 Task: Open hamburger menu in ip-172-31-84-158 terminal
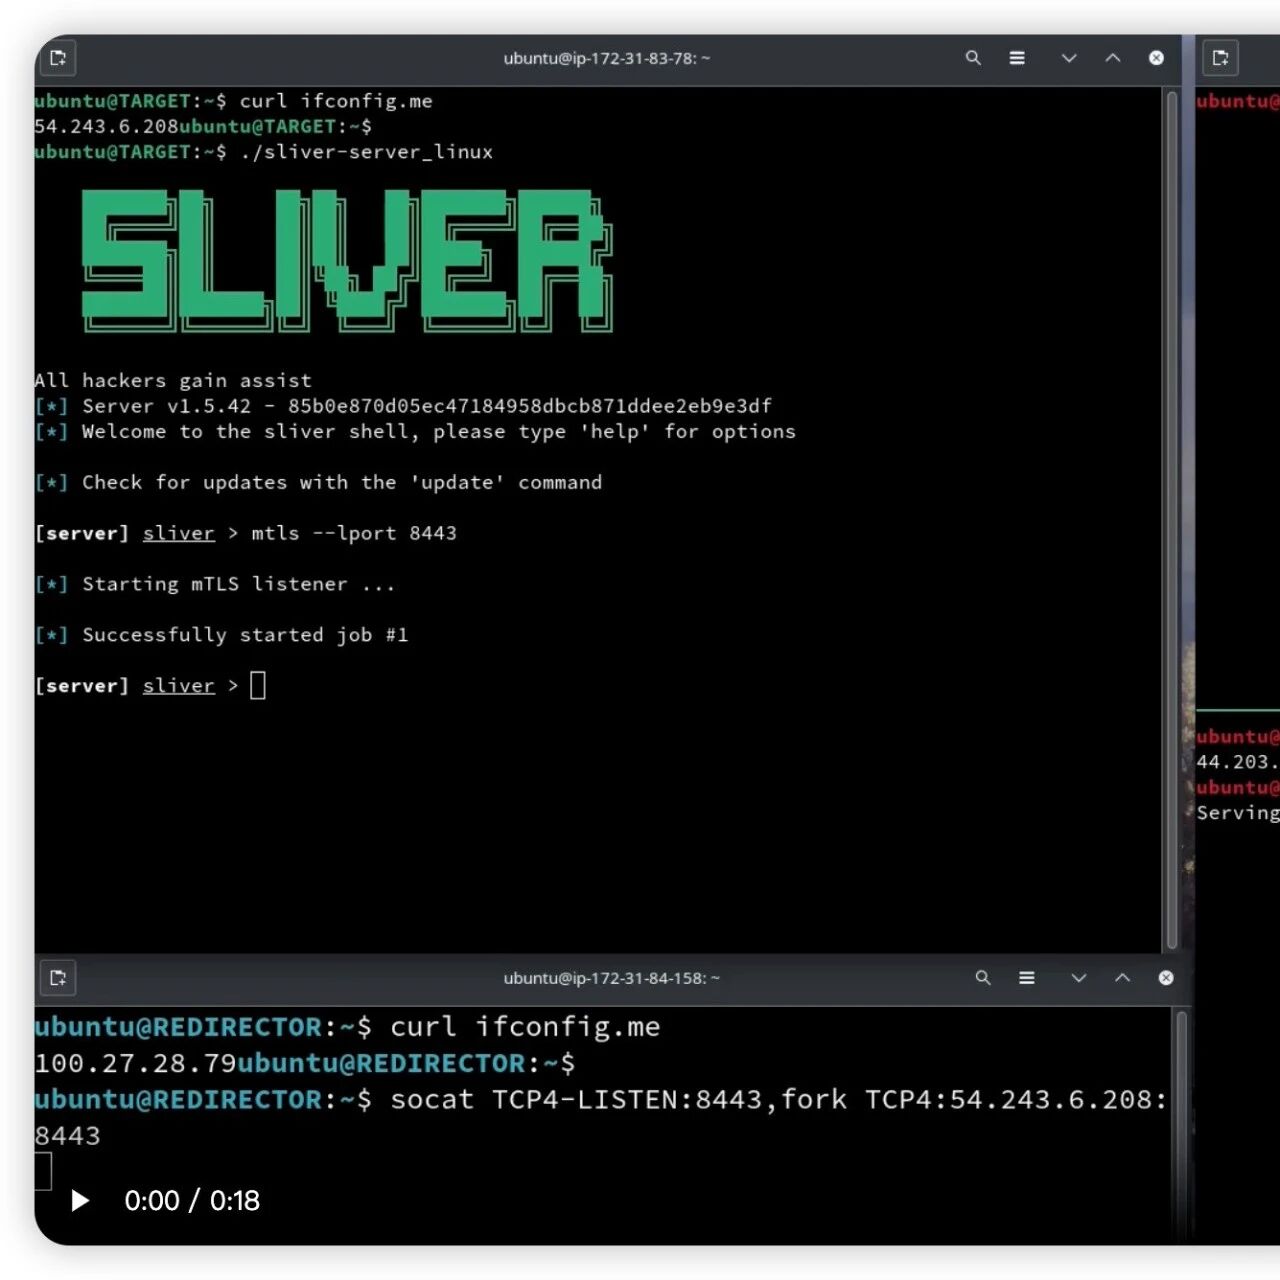(x=1027, y=978)
